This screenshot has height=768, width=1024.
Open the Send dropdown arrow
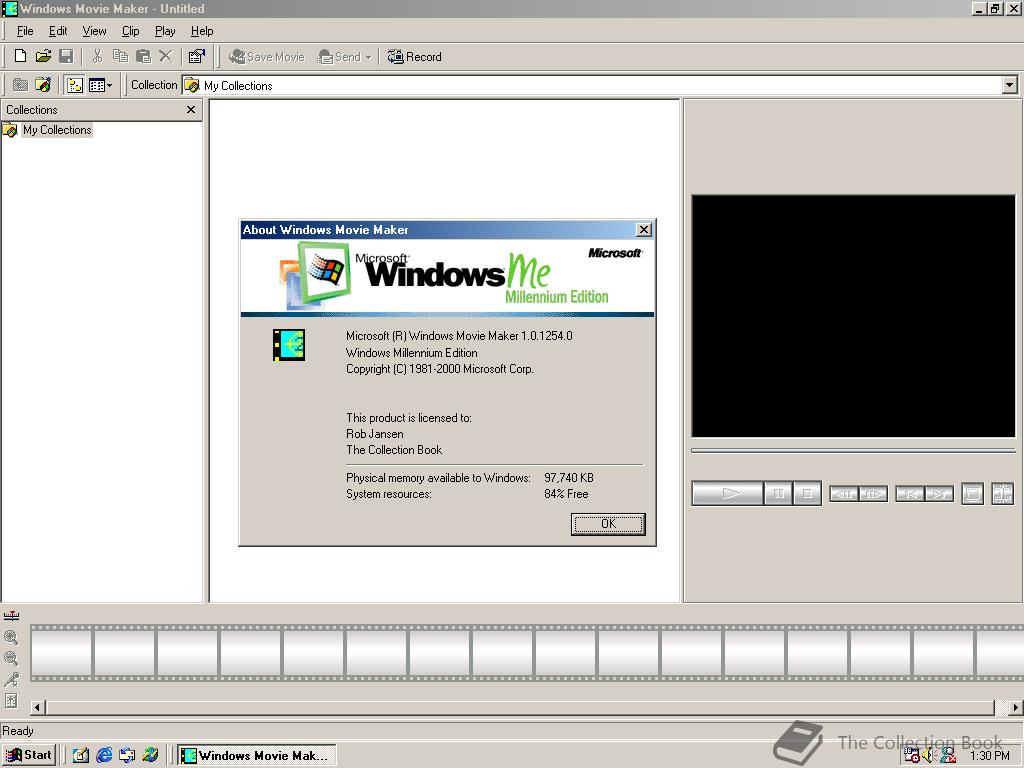[x=368, y=57]
